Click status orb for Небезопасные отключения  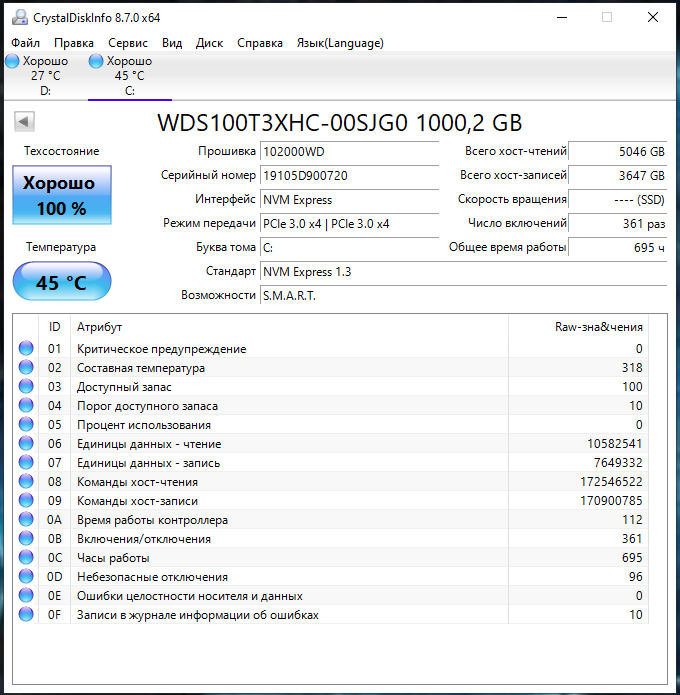26,576
